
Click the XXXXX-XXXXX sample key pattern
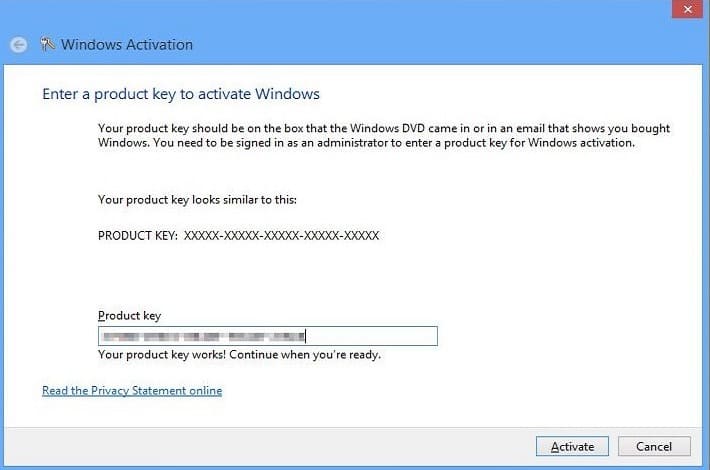click(x=282, y=236)
